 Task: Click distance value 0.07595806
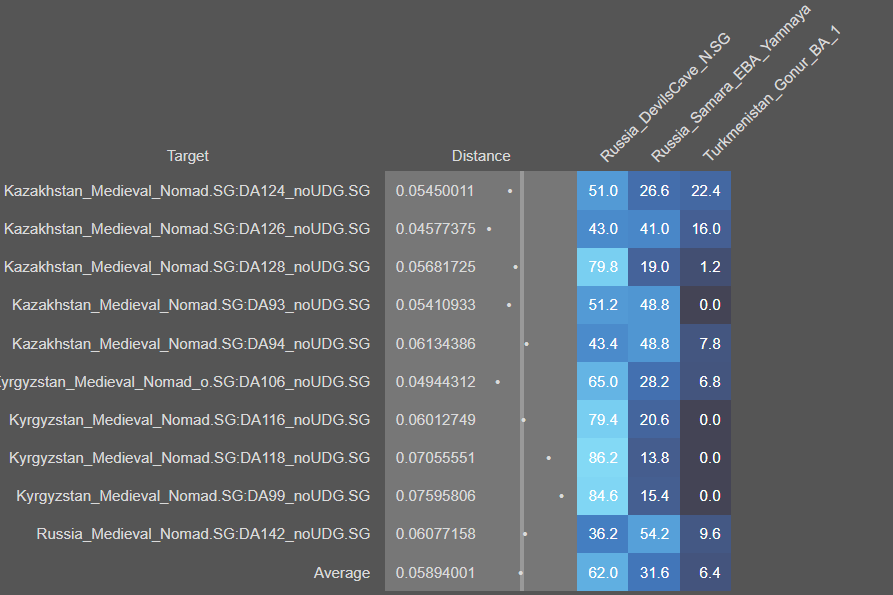tap(435, 496)
